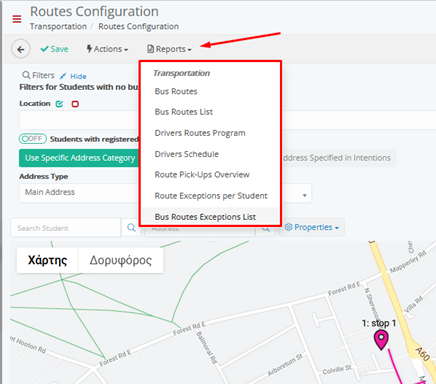Toggle Students with registered switch
436x384 pixels.
click(x=33, y=139)
